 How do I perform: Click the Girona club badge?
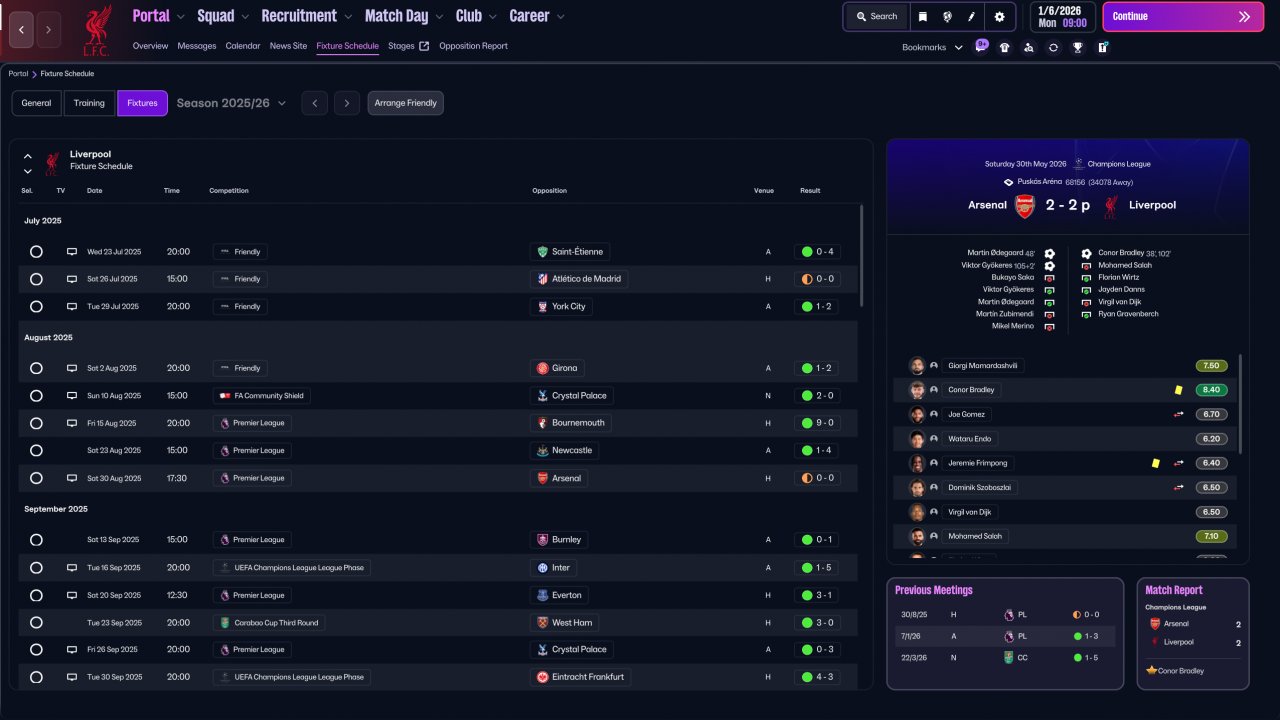[543, 368]
